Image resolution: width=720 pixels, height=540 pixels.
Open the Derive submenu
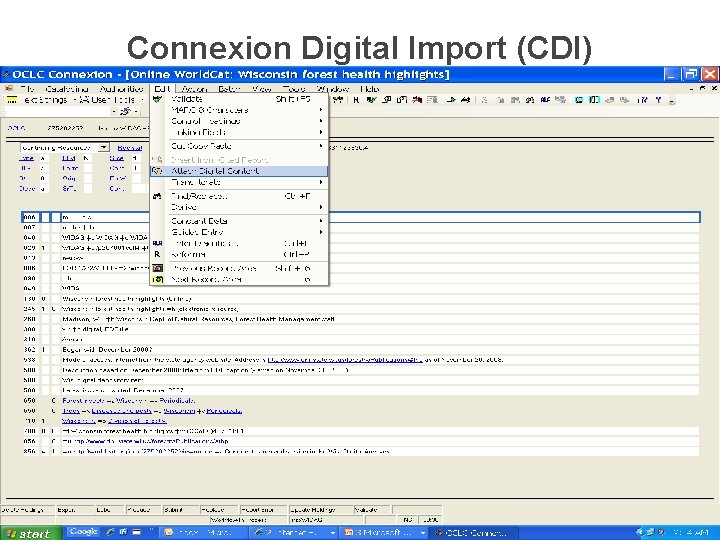tap(239, 207)
